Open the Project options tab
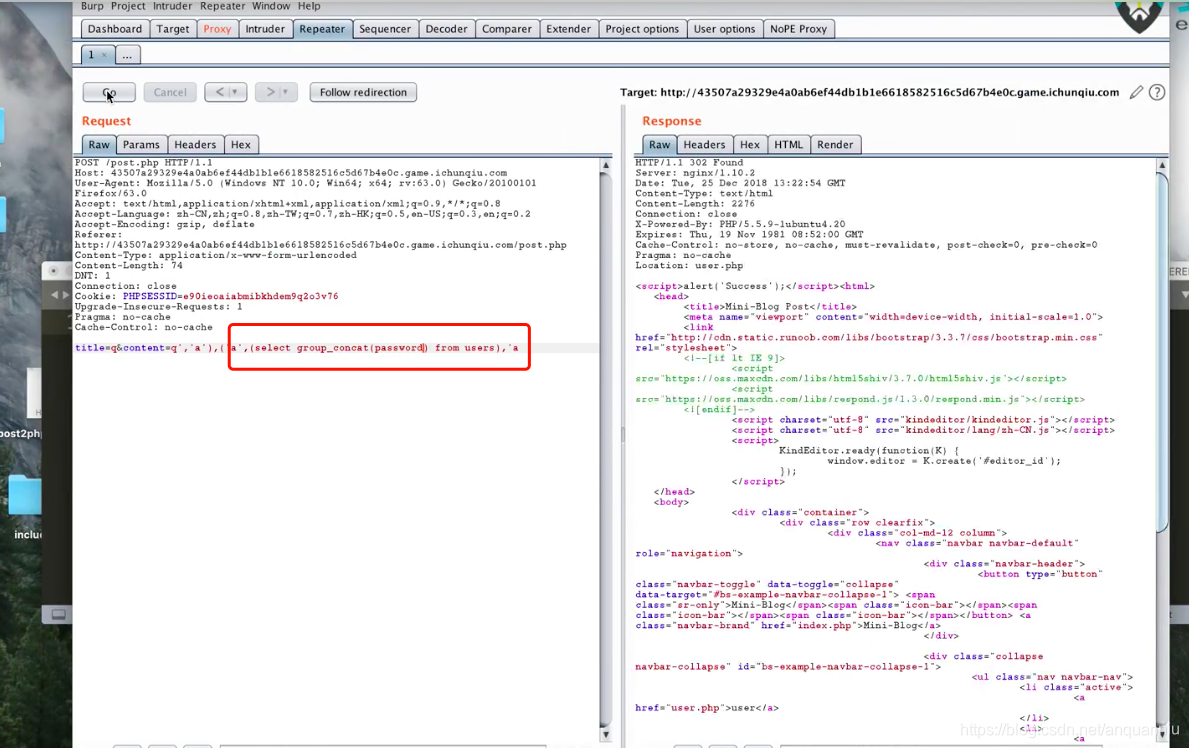 [642, 29]
